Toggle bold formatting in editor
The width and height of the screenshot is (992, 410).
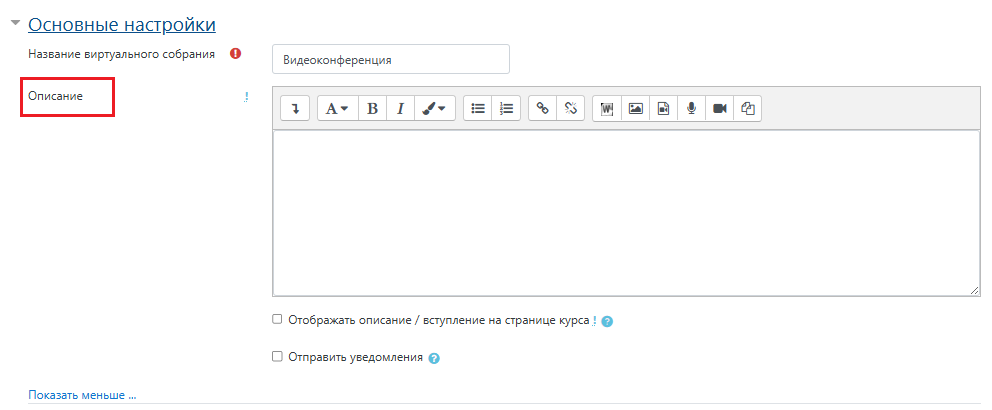tap(372, 109)
